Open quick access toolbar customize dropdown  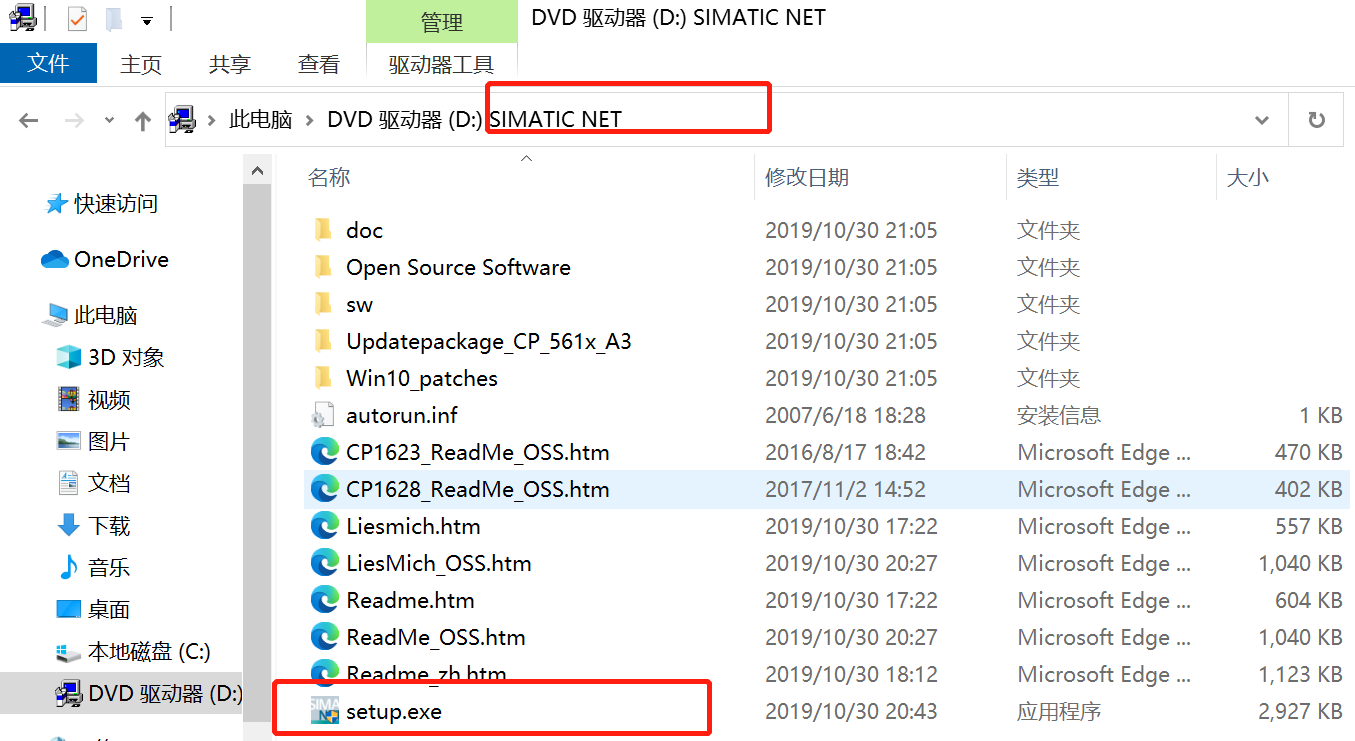147,20
